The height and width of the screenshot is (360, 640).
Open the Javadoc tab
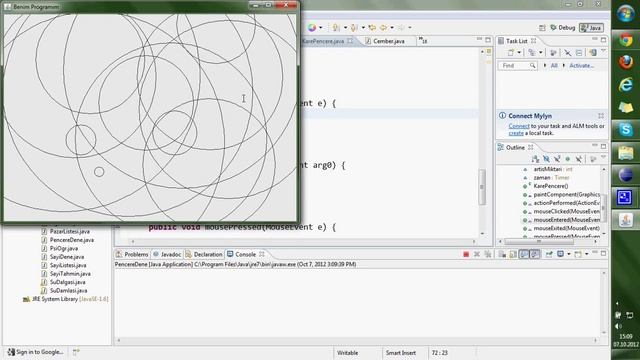[x=167, y=254]
